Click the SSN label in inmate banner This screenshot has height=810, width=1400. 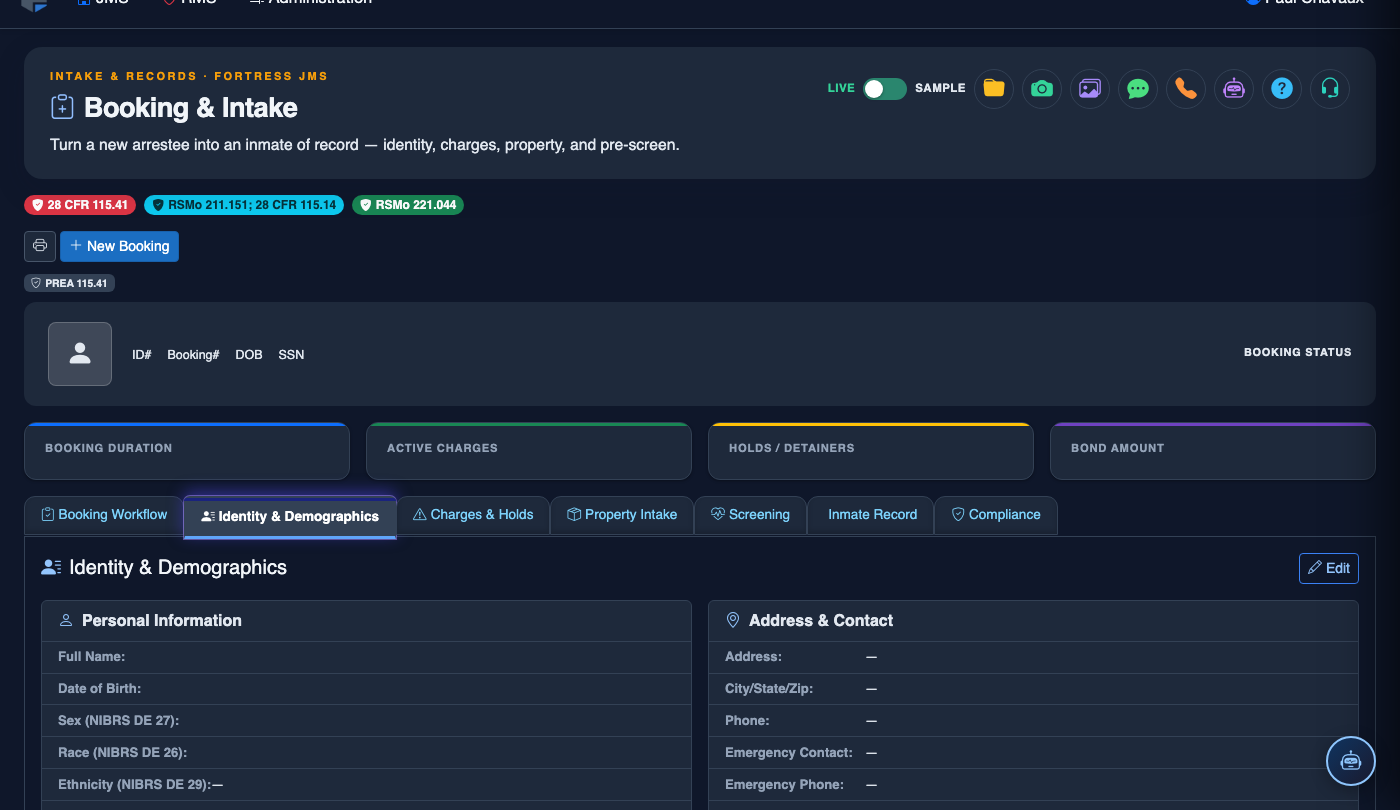291,355
